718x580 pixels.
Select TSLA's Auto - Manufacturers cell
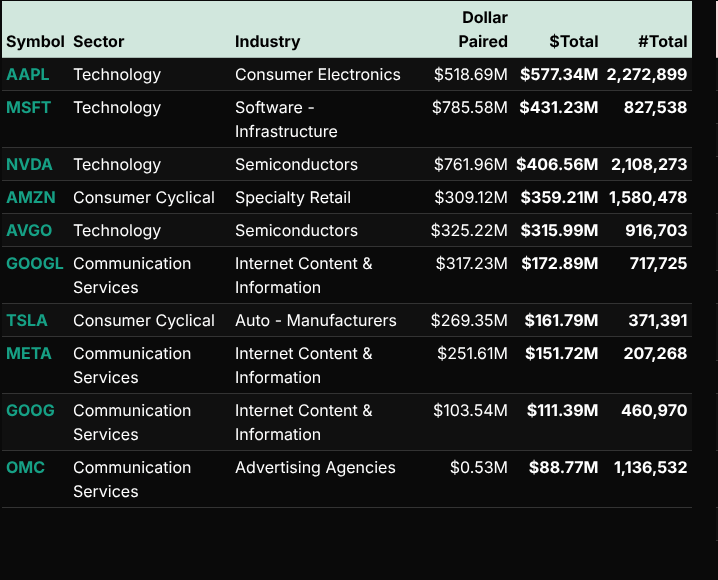pyautogui.click(x=315, y=321)
